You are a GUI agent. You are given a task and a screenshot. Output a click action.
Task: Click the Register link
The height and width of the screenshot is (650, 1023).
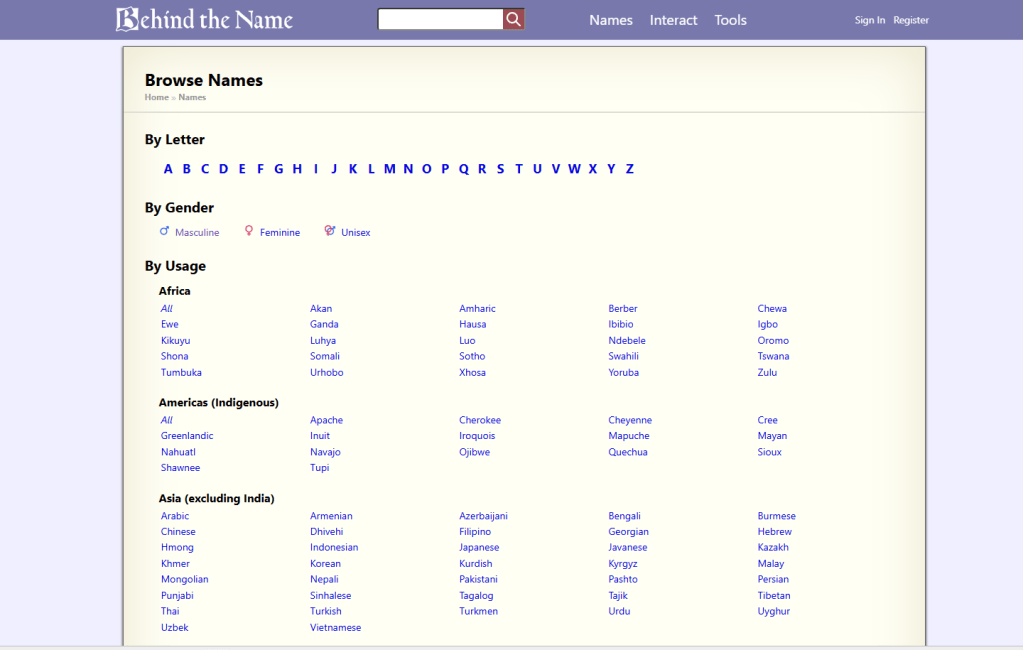click(x=910, y=20)
